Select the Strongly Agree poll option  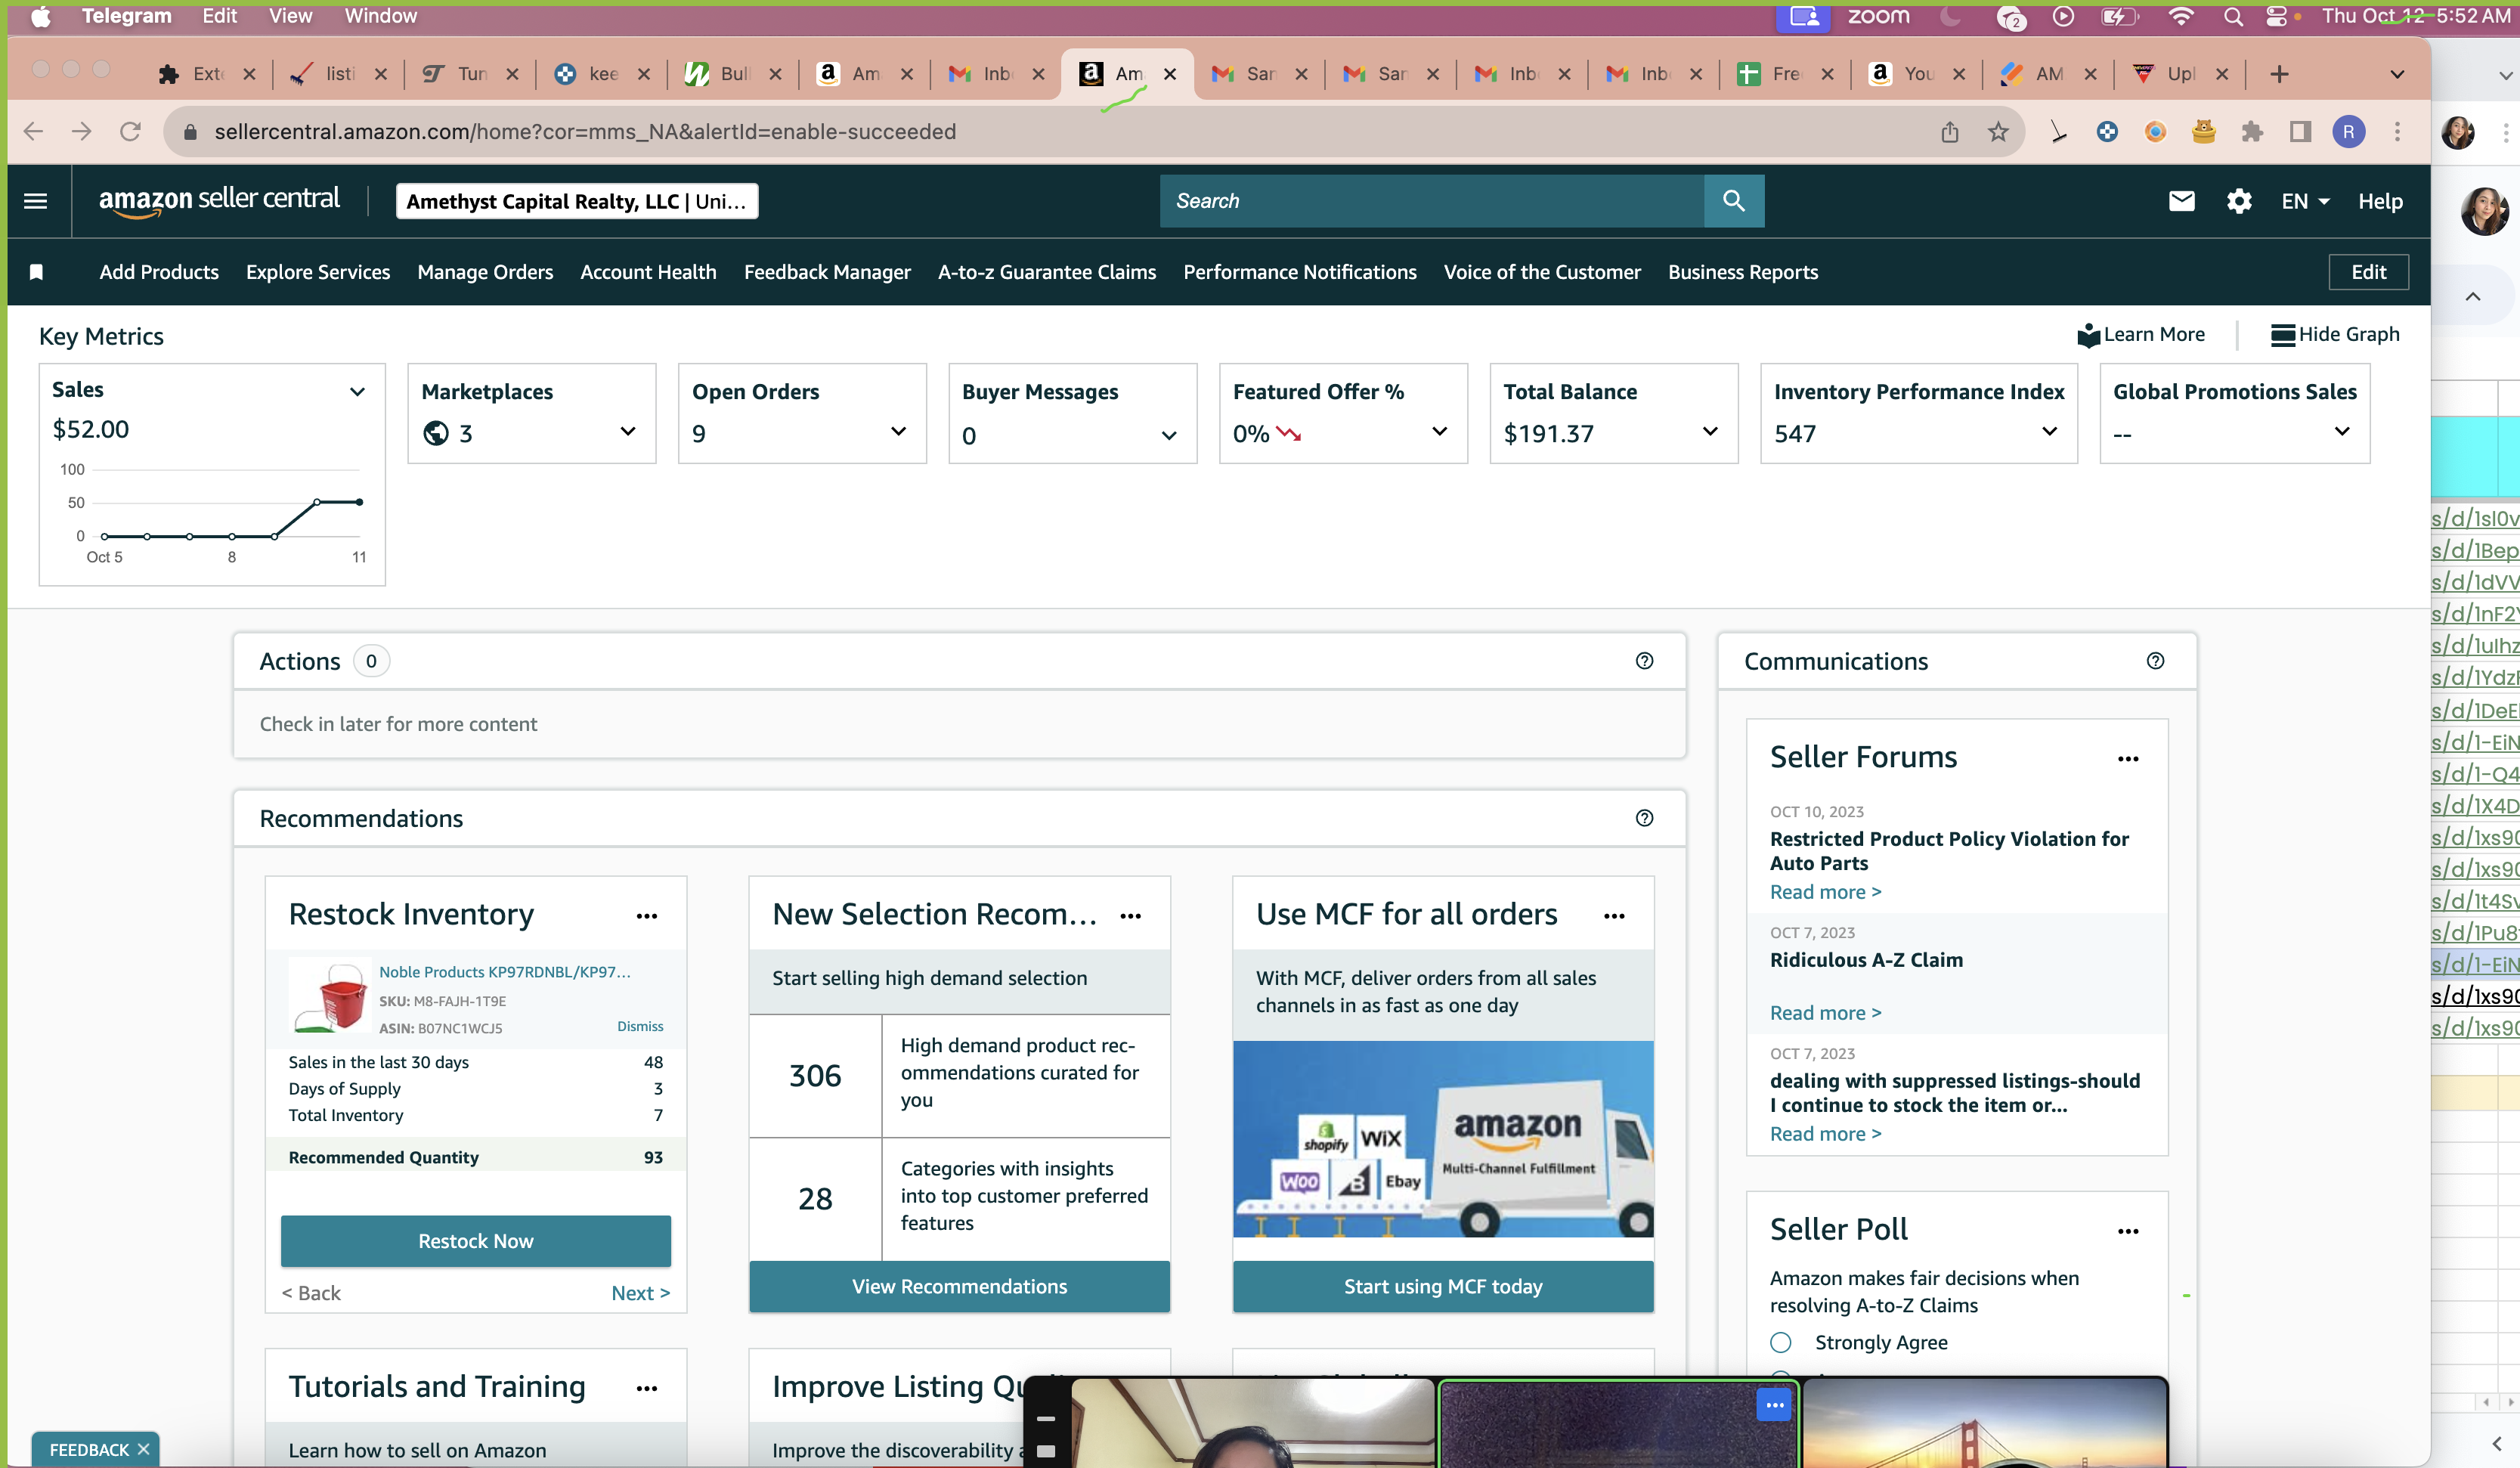point(1780,1342)
